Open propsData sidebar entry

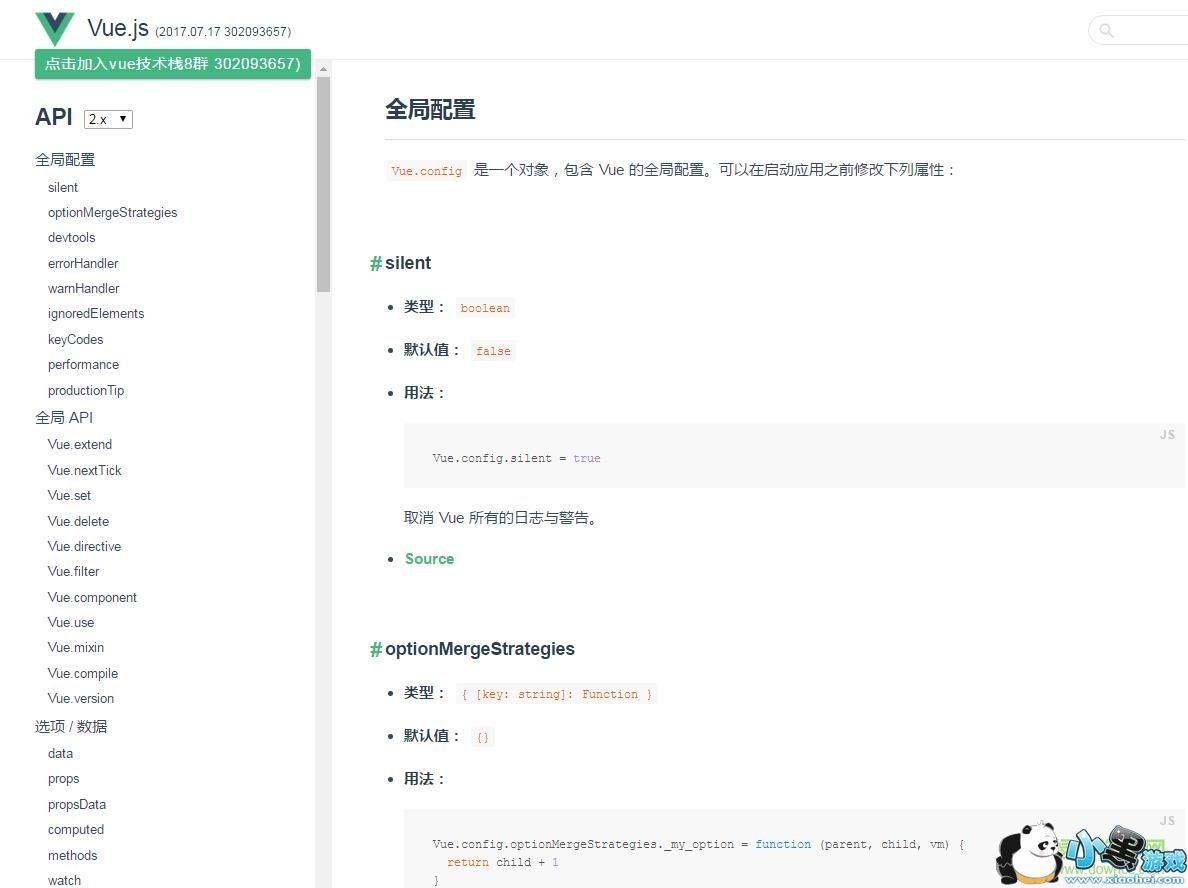tap(77, 804)
